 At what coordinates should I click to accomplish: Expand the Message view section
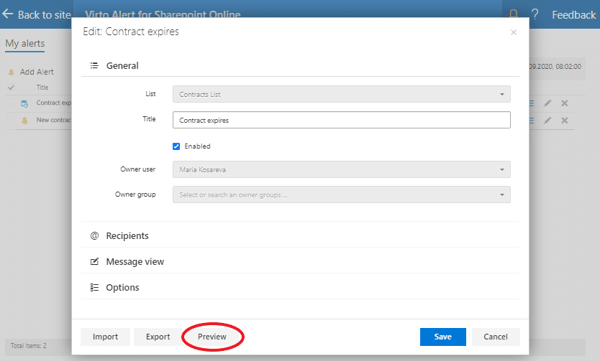pyautogui.click(x=300, y=262)
